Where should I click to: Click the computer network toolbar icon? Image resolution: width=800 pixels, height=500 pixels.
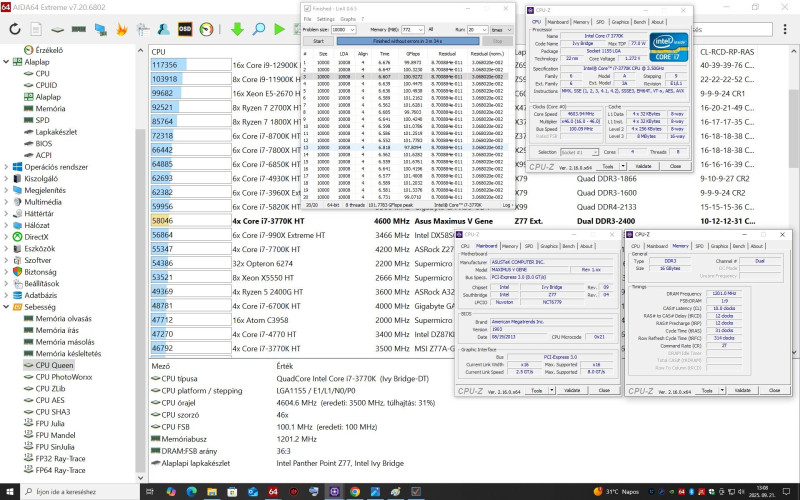101,30
